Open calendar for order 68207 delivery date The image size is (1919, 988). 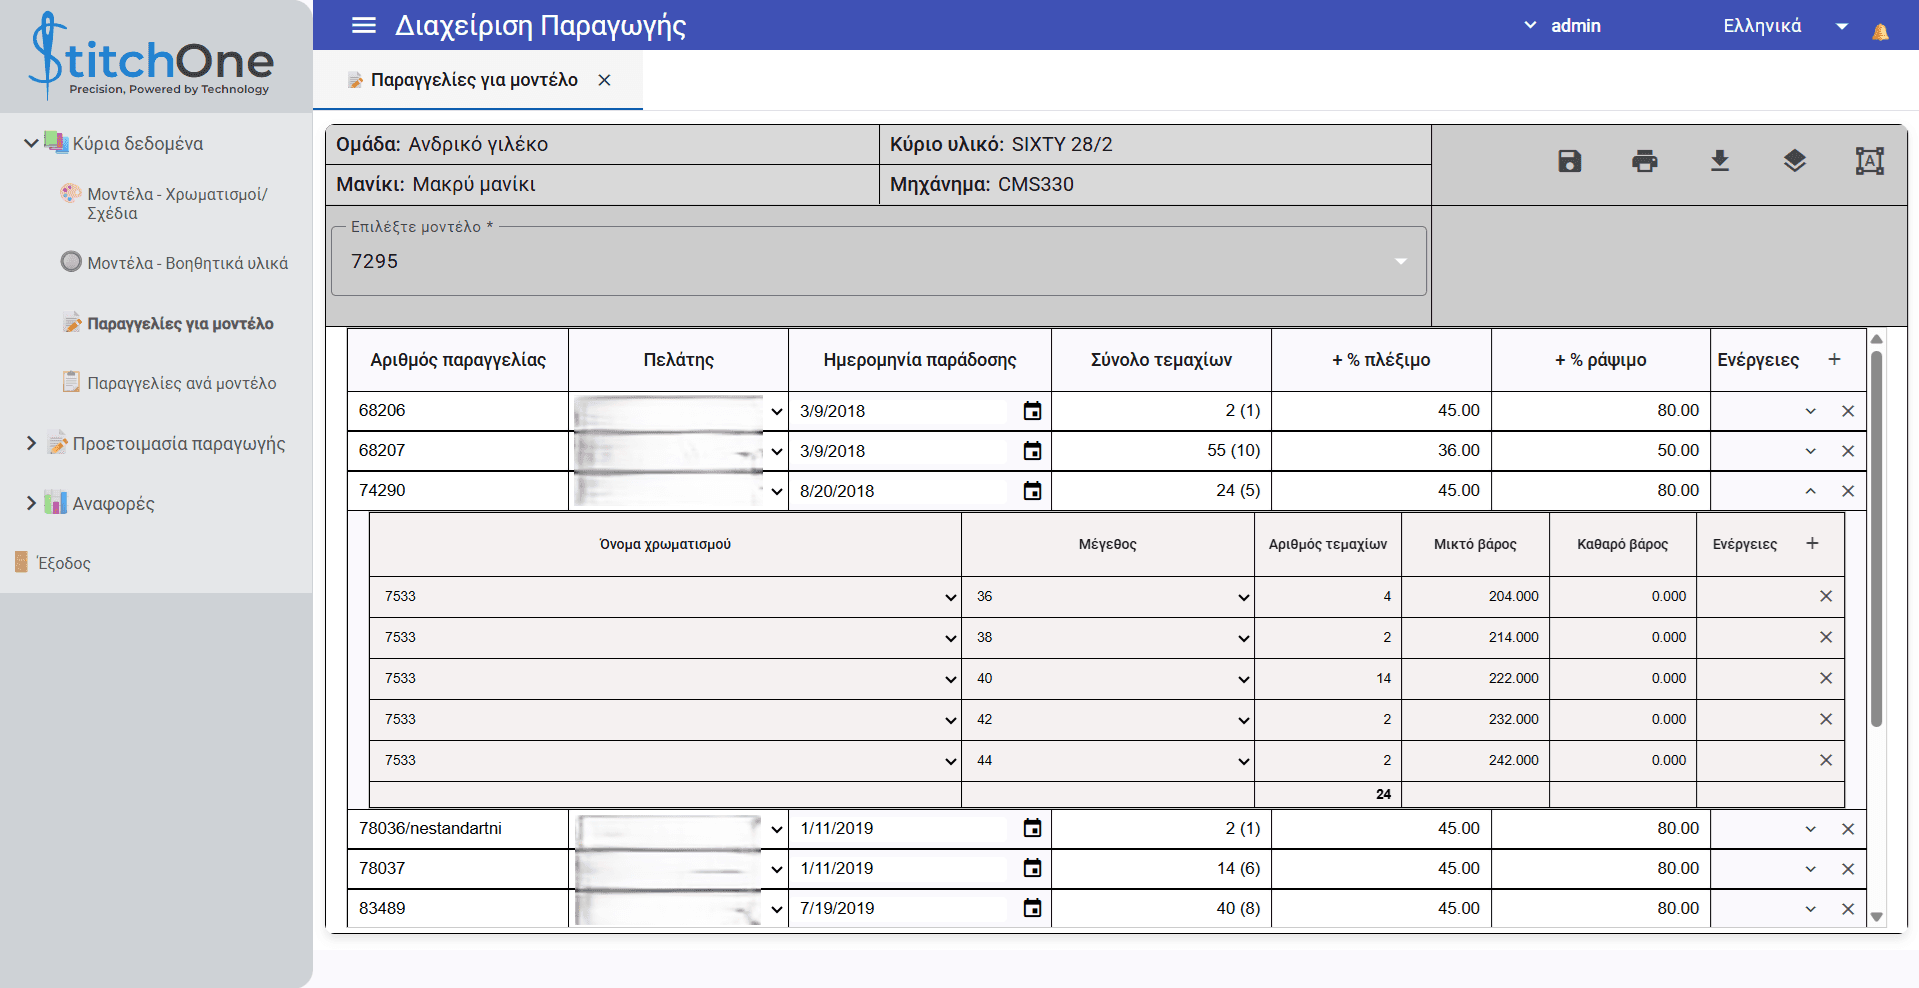(1033, 451)
